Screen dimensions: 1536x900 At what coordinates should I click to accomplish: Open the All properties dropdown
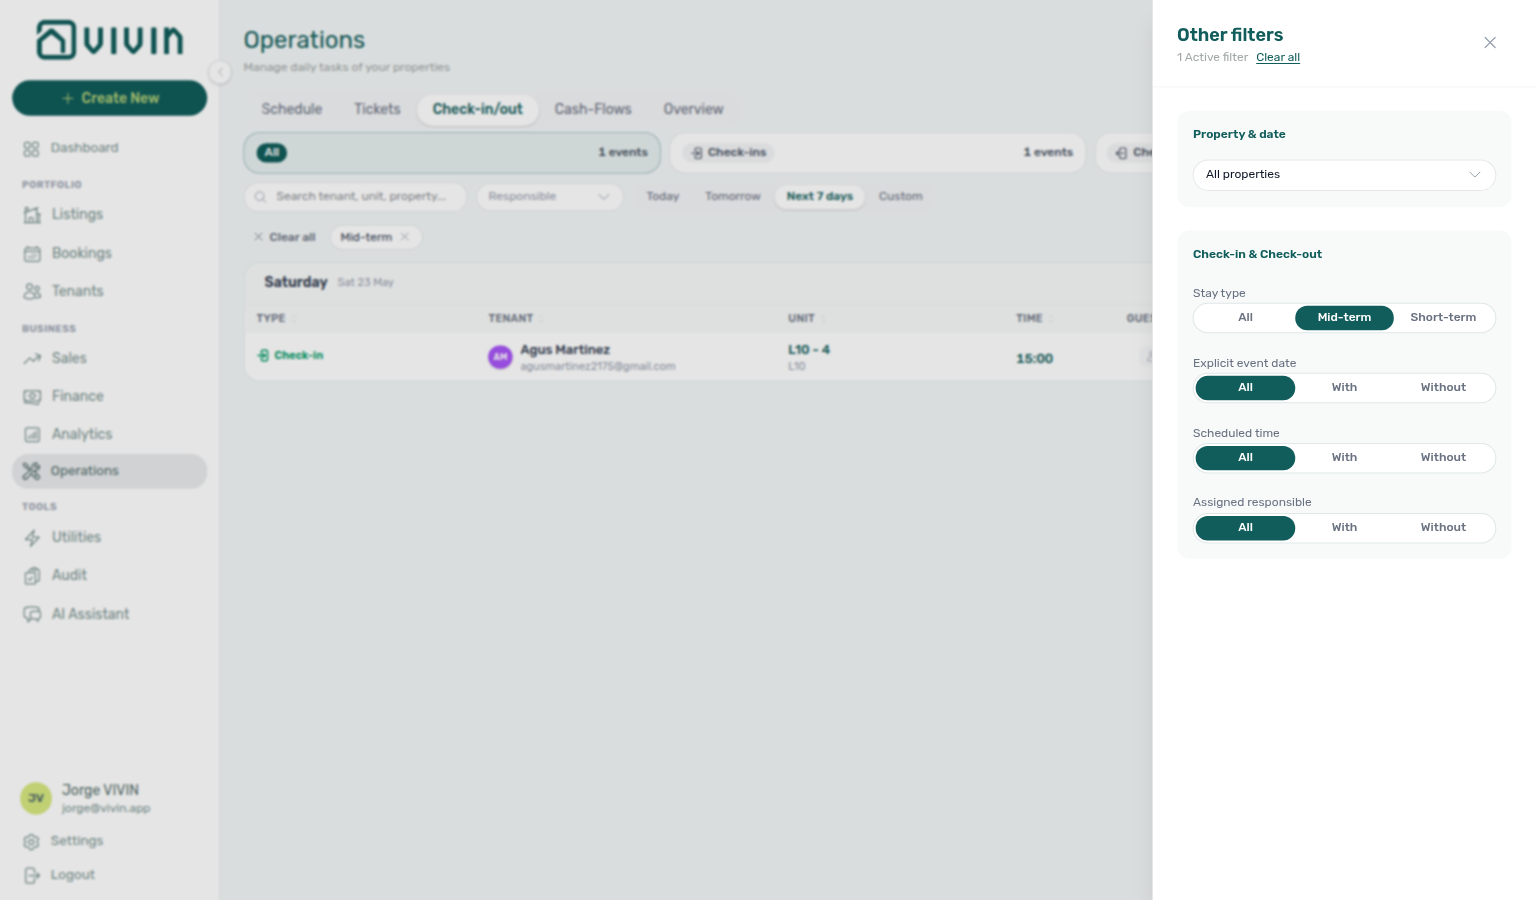point(1344,175)
